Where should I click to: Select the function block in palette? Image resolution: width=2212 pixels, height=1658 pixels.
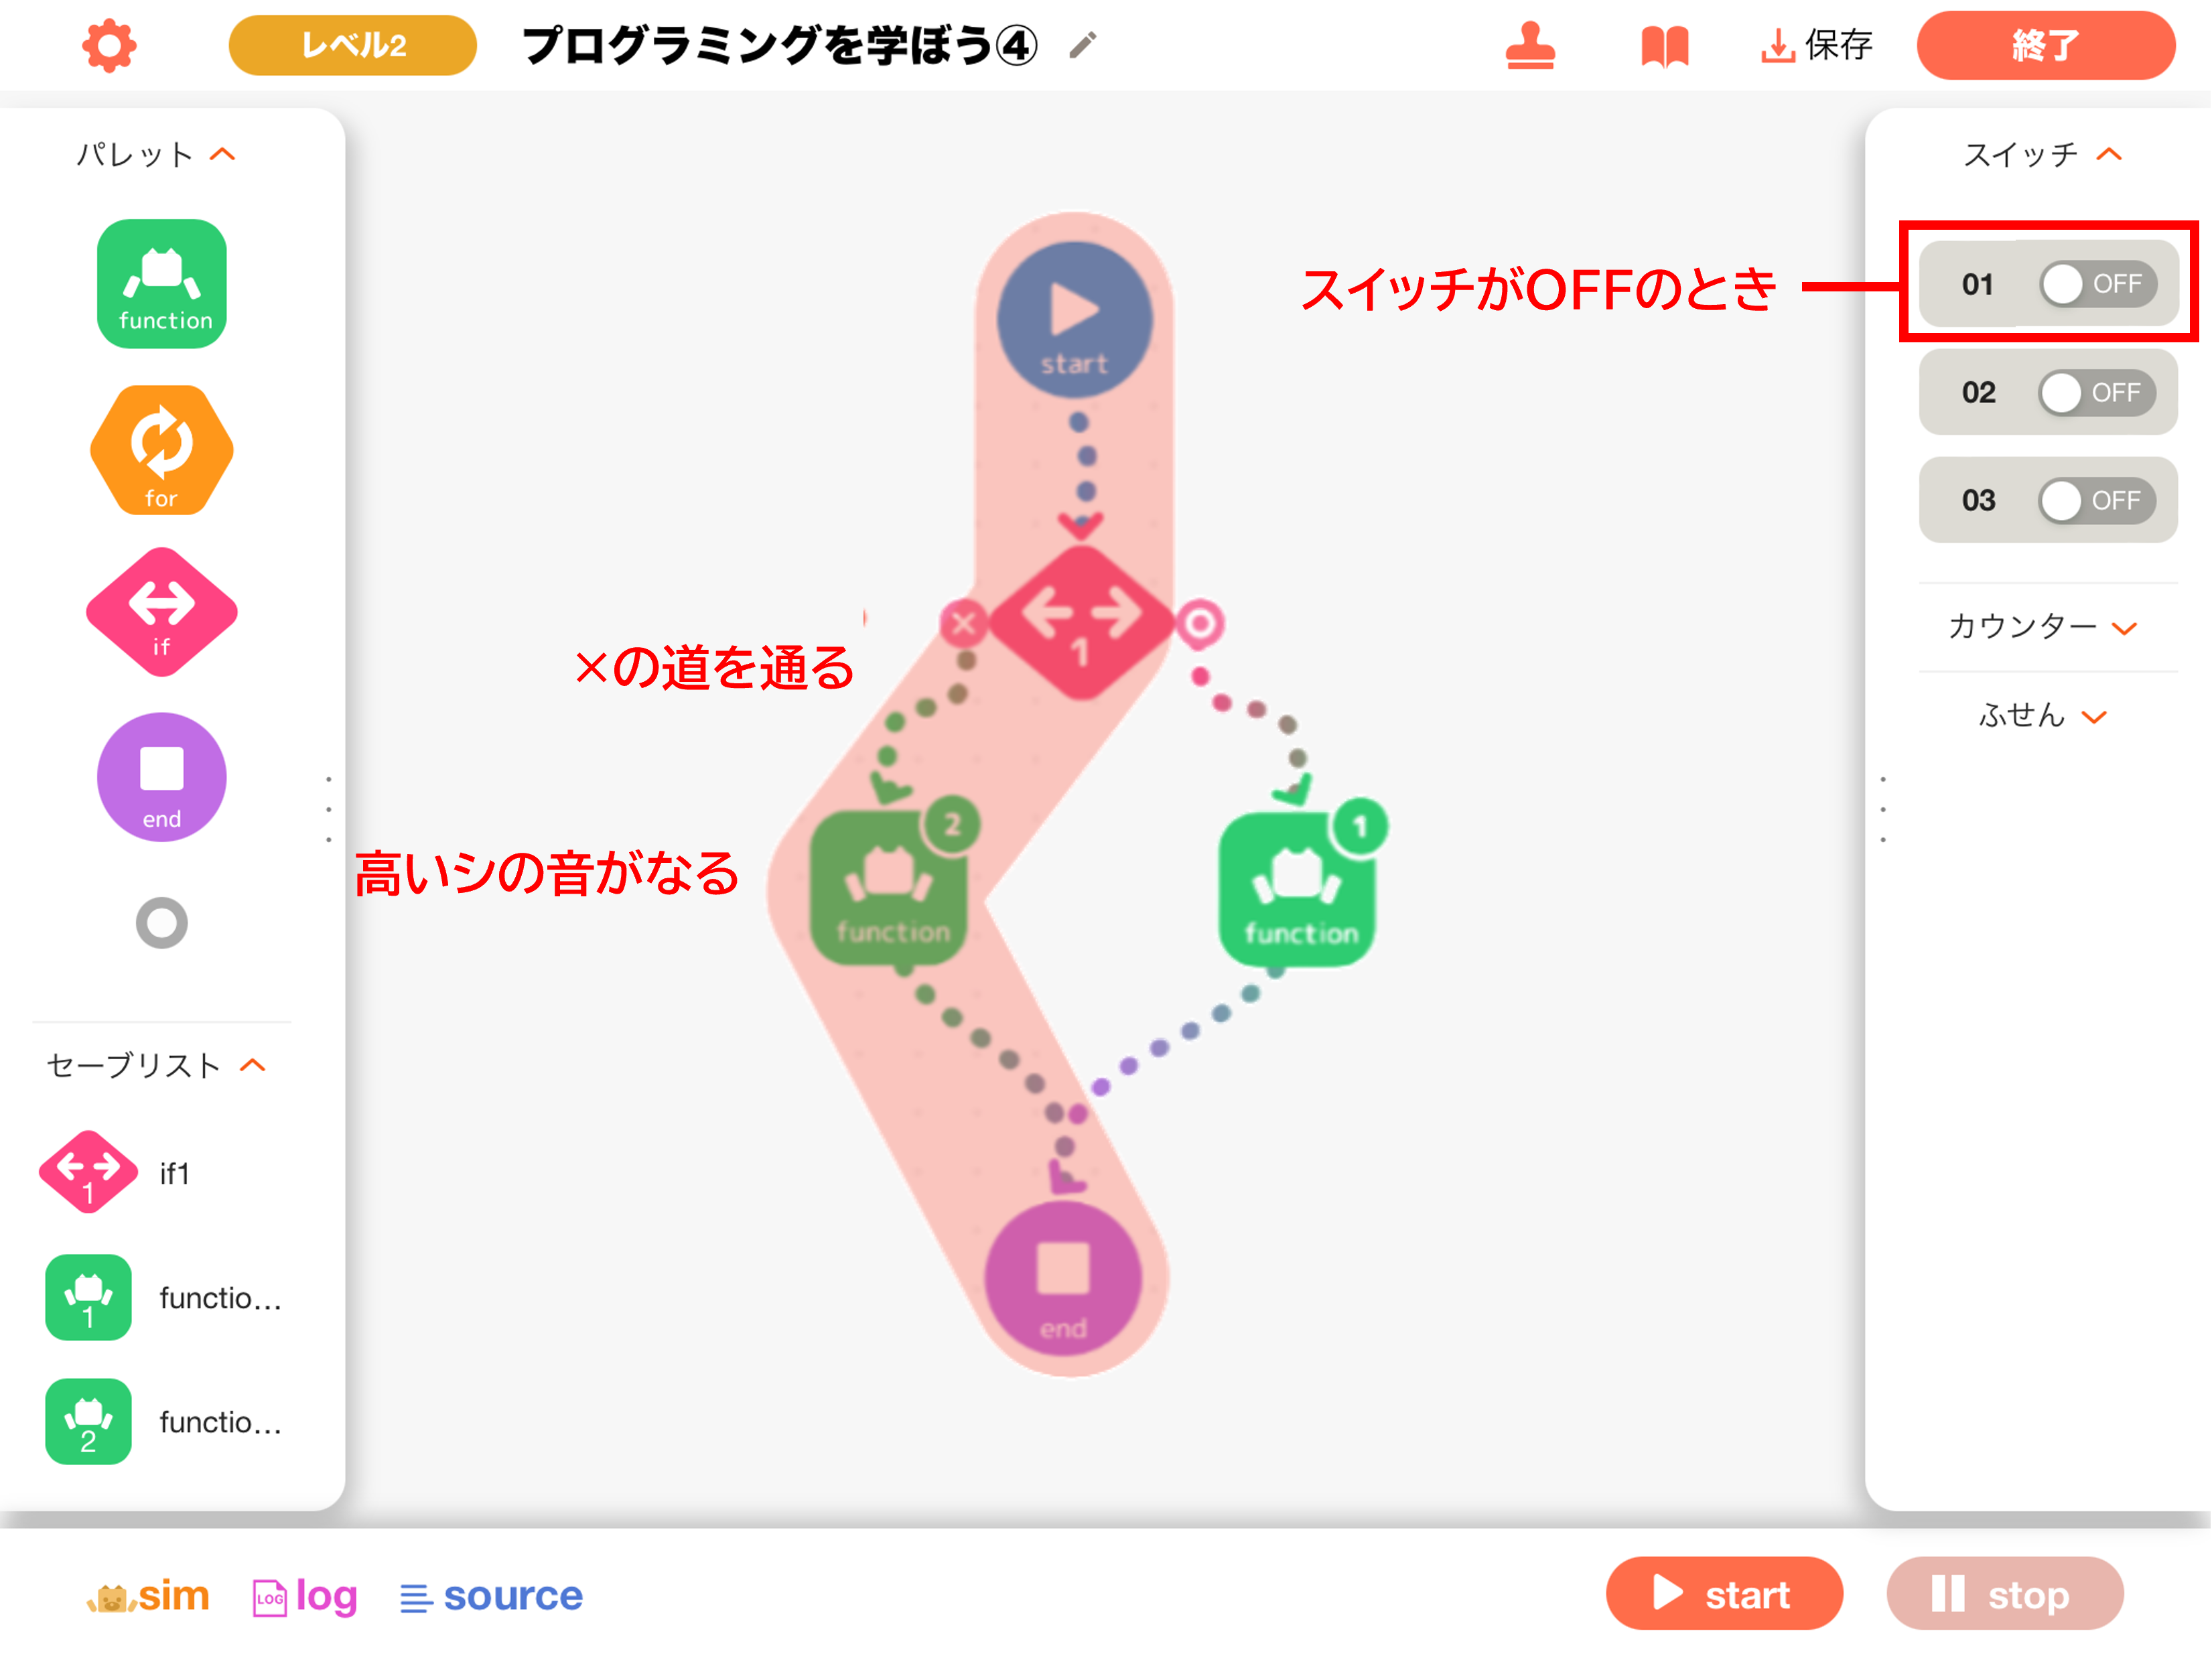(x=162, y=284)
